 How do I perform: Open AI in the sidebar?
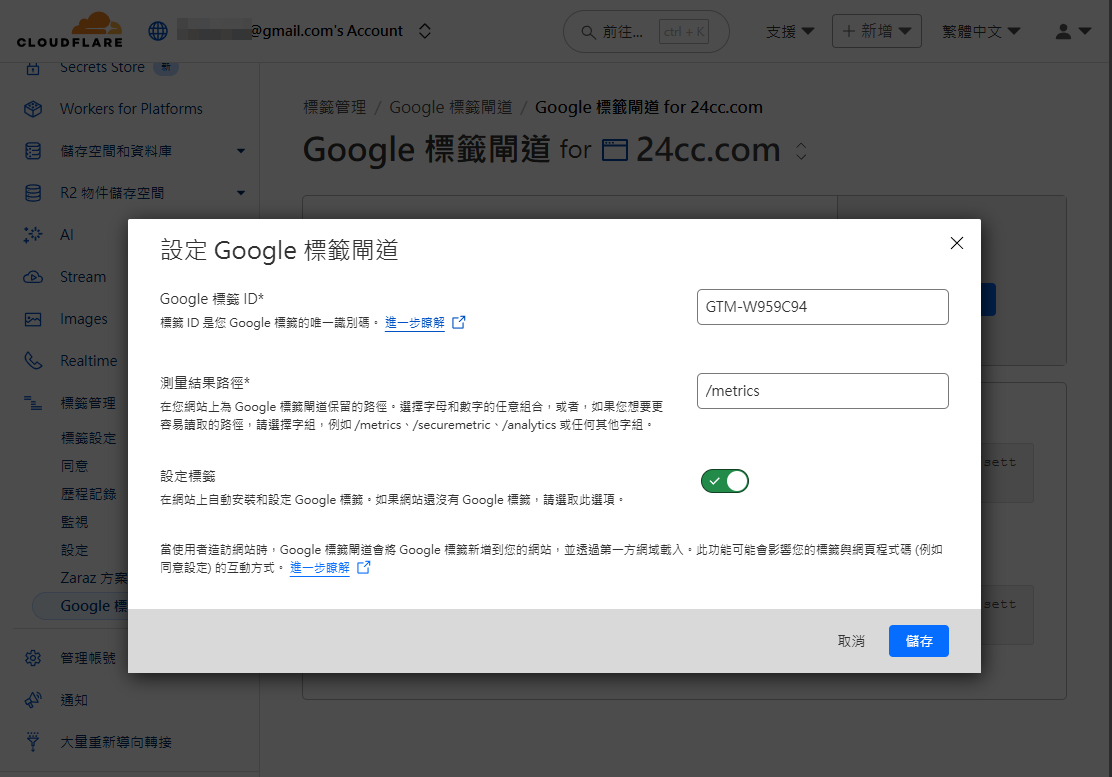tap(67, 235)
